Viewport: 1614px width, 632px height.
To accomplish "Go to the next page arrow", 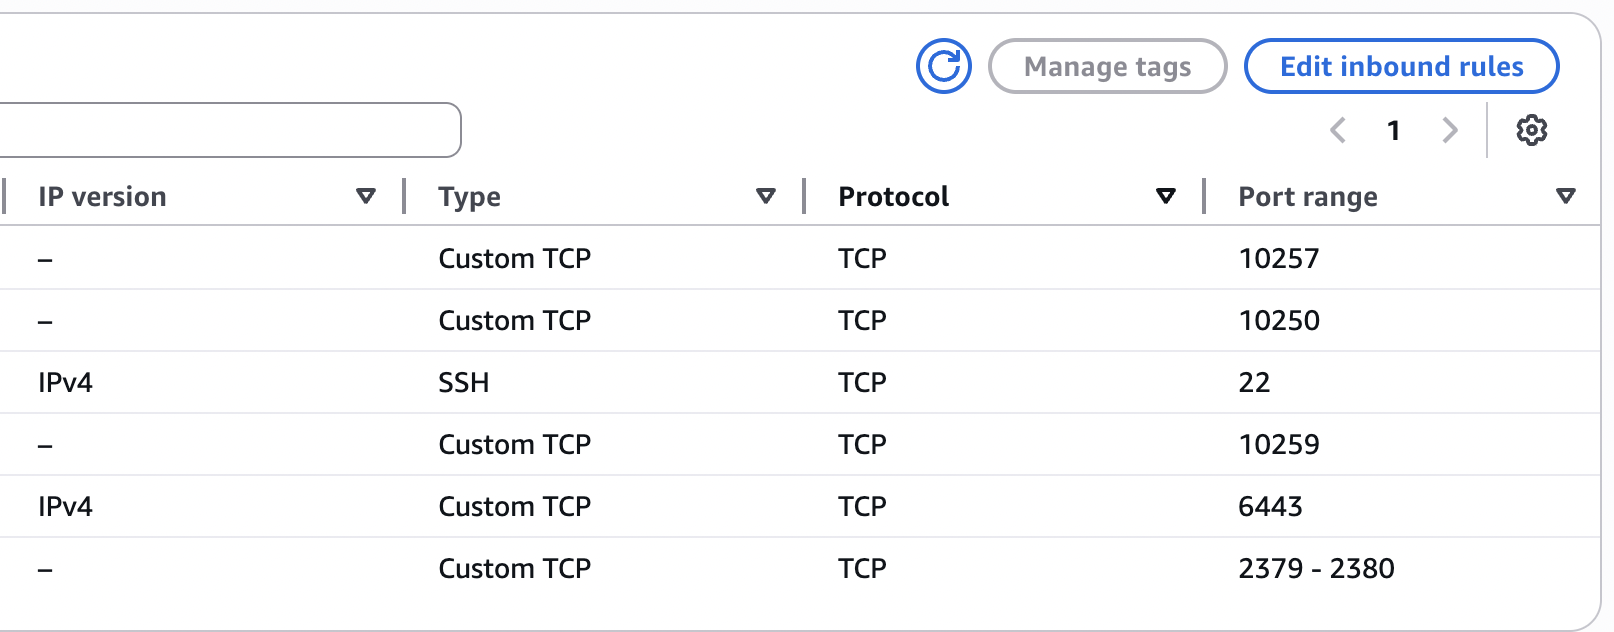I will [x=1450, y=130].
